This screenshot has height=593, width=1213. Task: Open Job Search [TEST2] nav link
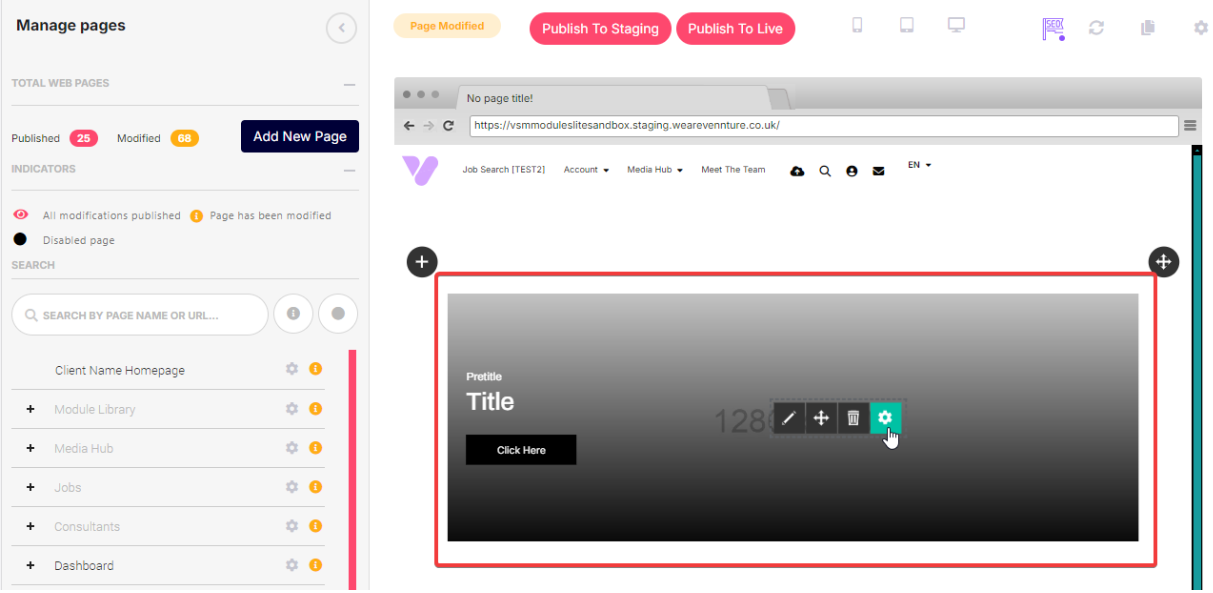[504, 170]
